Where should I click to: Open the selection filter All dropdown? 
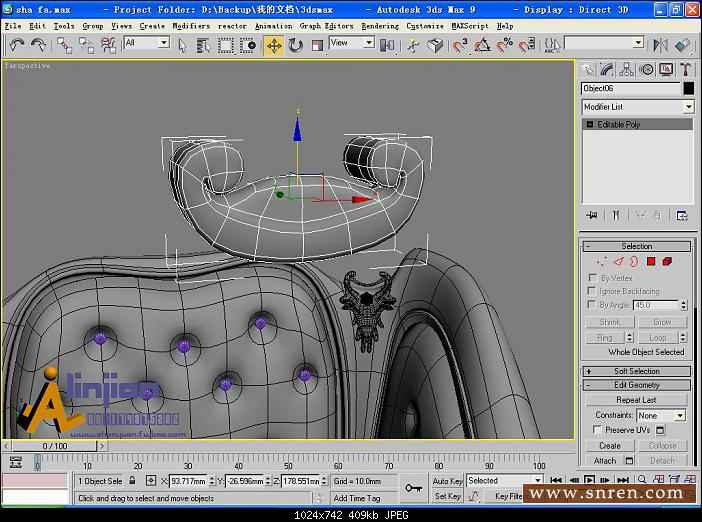146,43
